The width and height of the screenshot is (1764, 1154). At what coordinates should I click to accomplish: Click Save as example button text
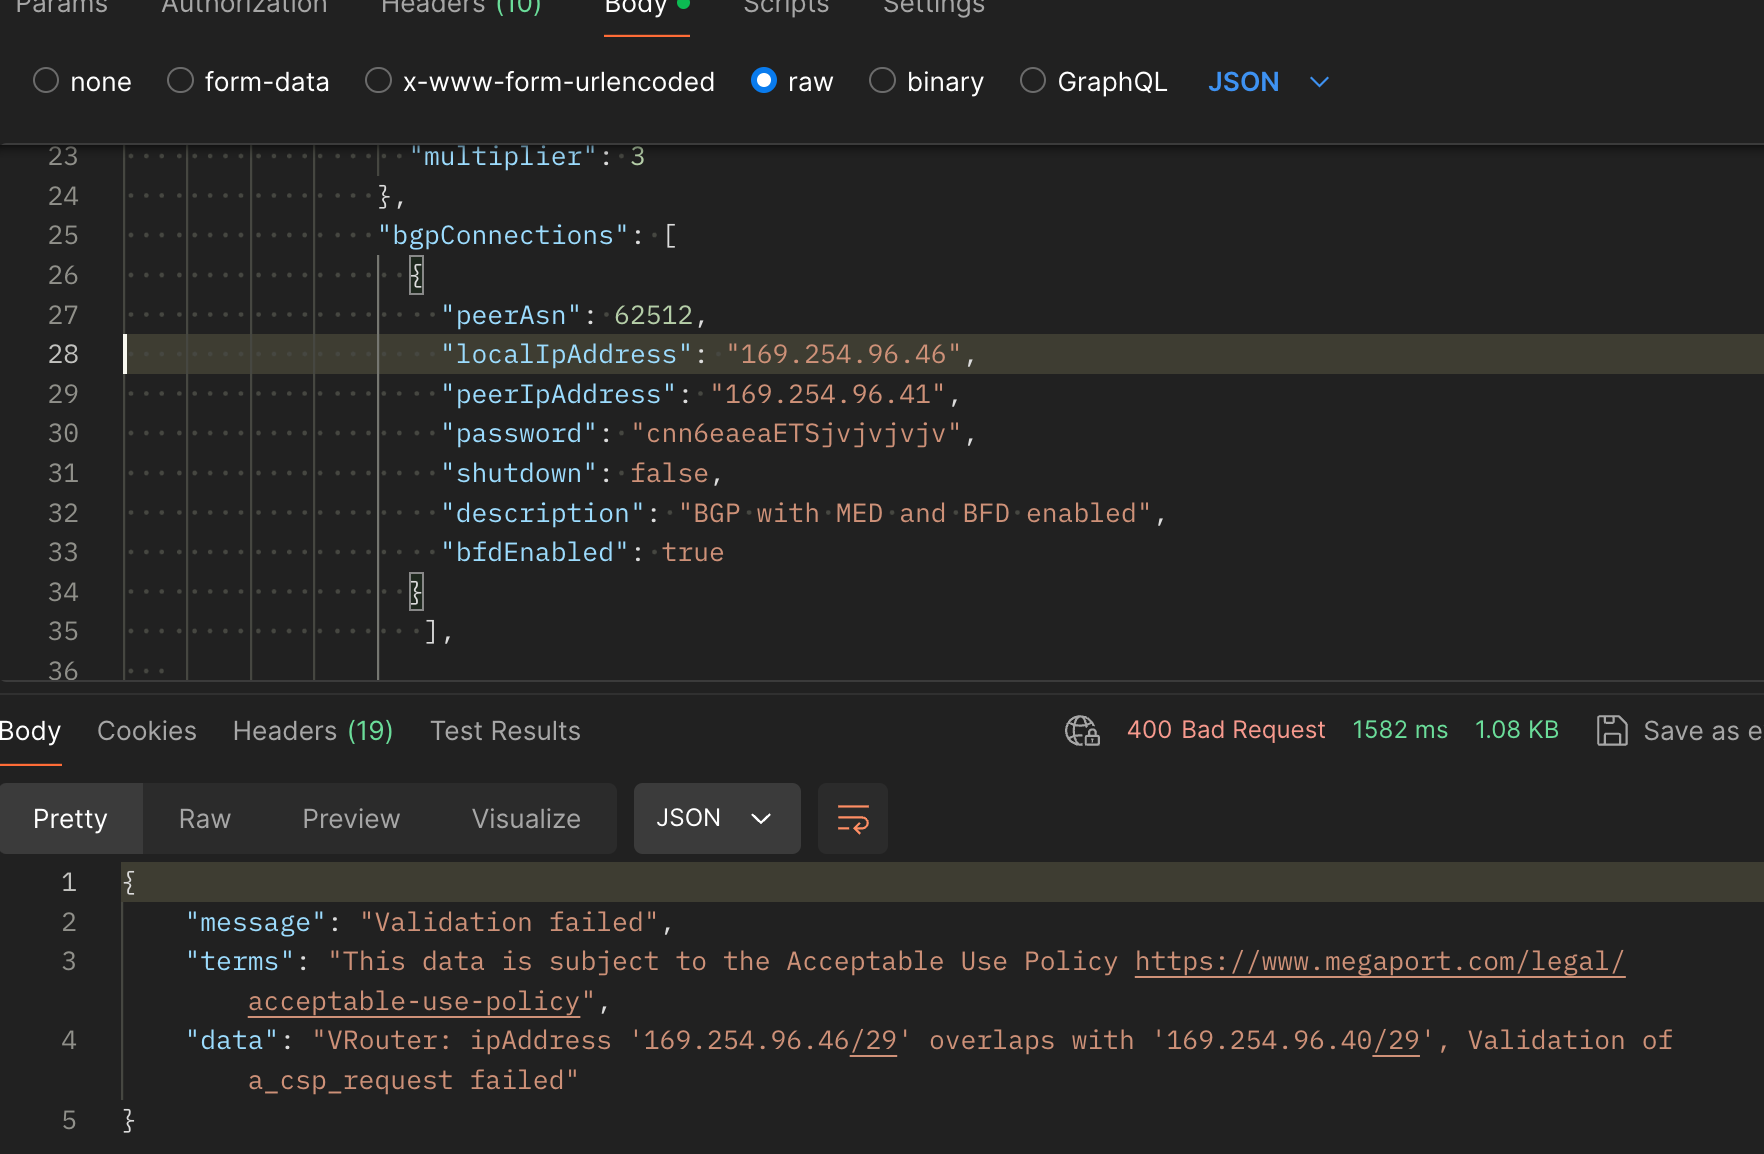tap(1703, 731)
